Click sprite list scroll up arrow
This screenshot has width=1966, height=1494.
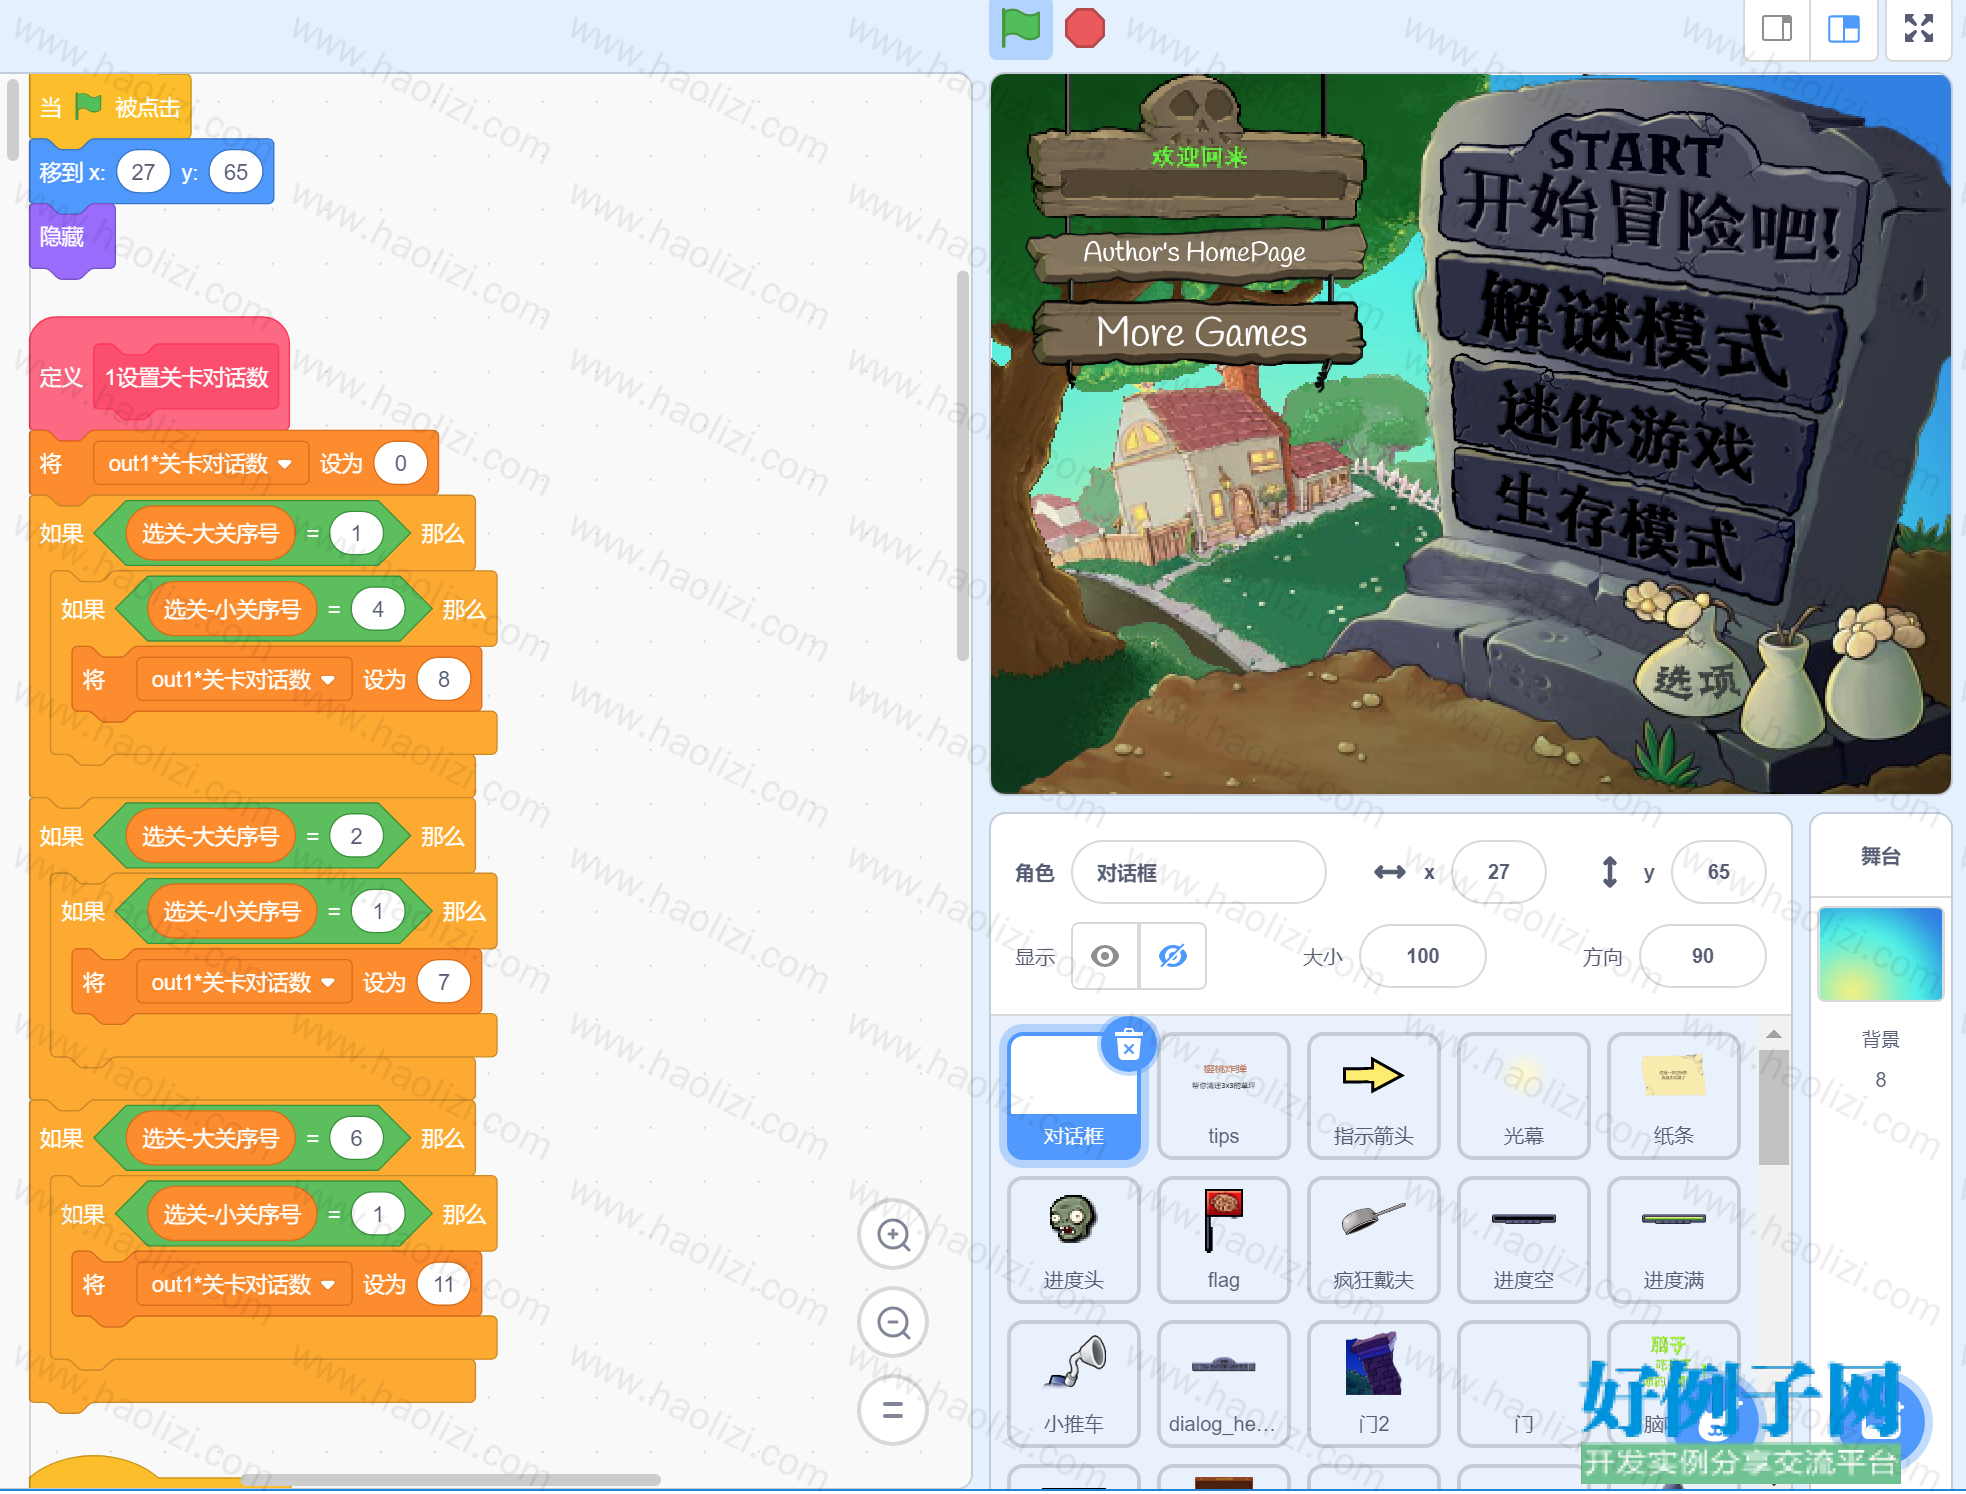coord(1773,1034)
